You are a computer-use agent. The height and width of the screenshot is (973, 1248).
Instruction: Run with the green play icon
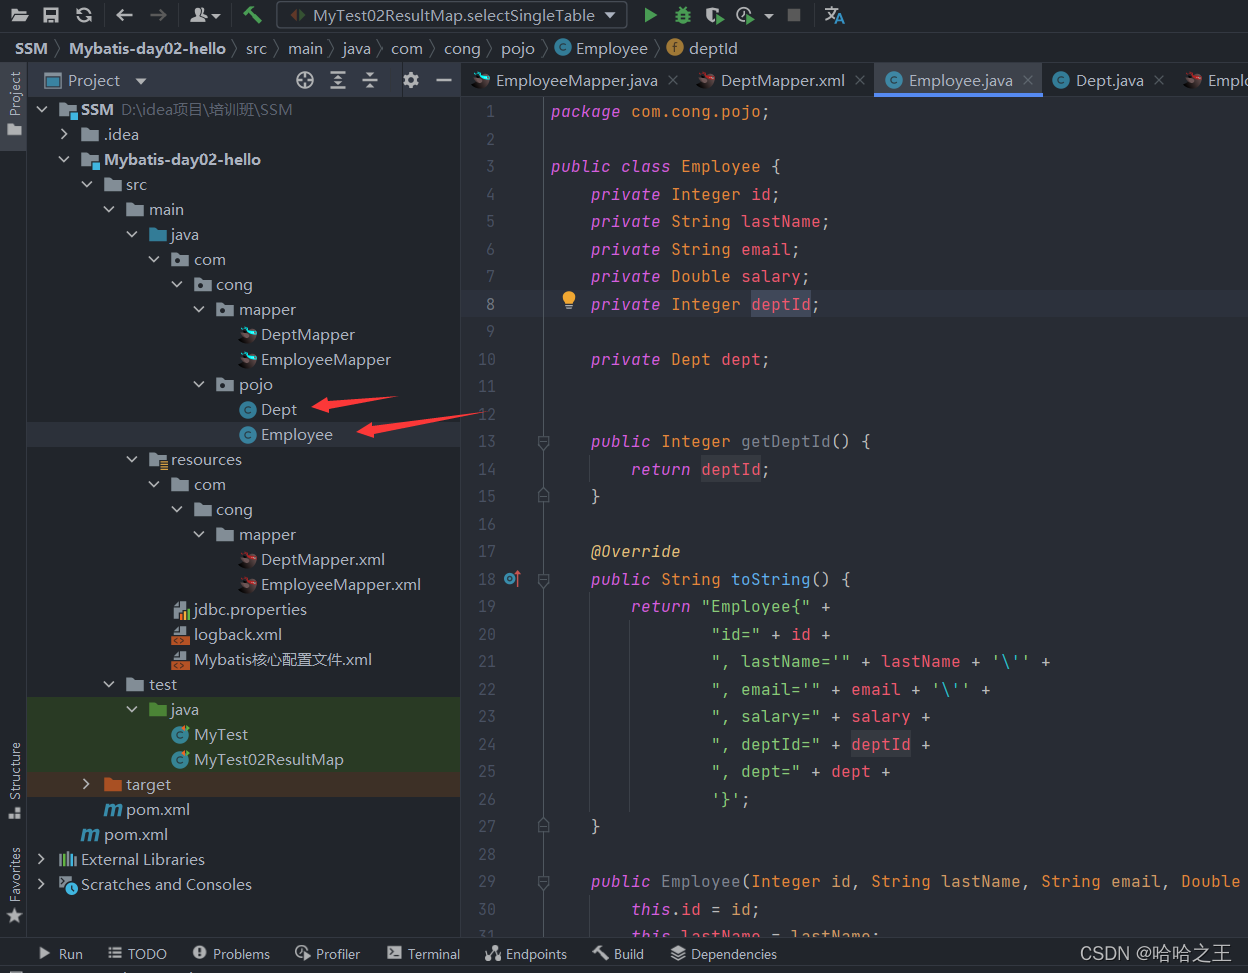point(651,15)
